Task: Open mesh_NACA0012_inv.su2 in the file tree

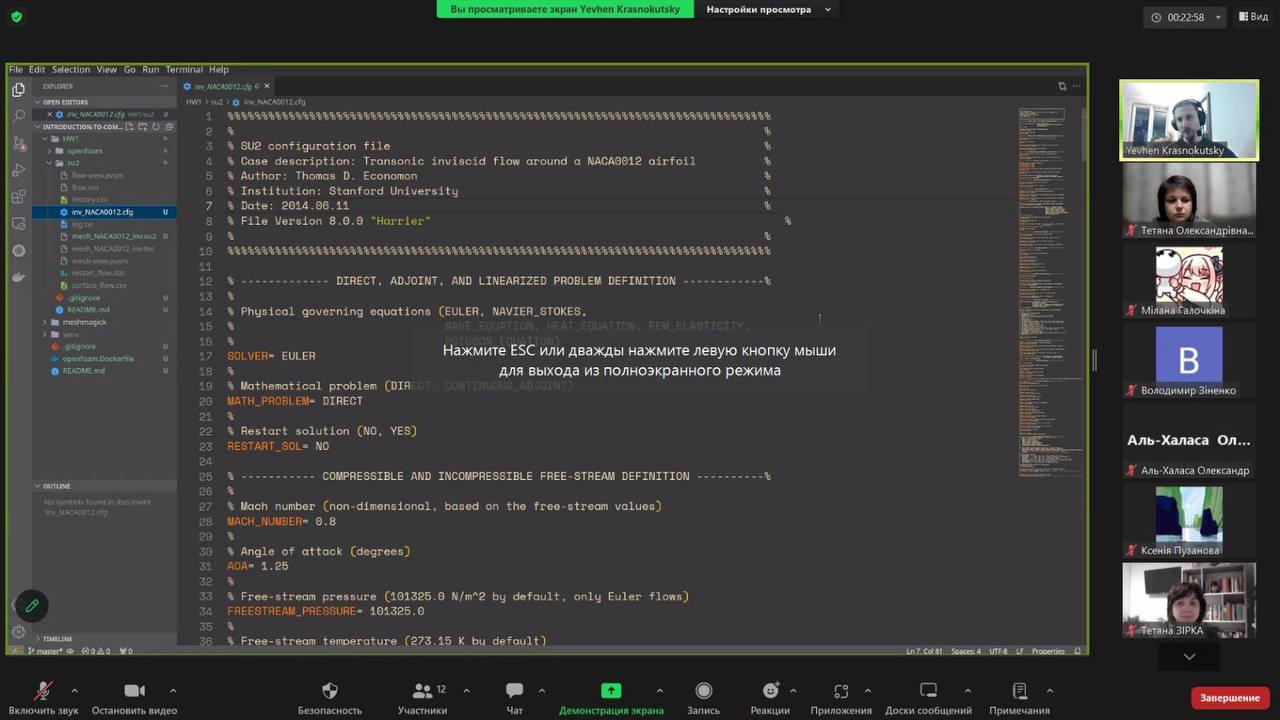Action: [x=113, y=236]
